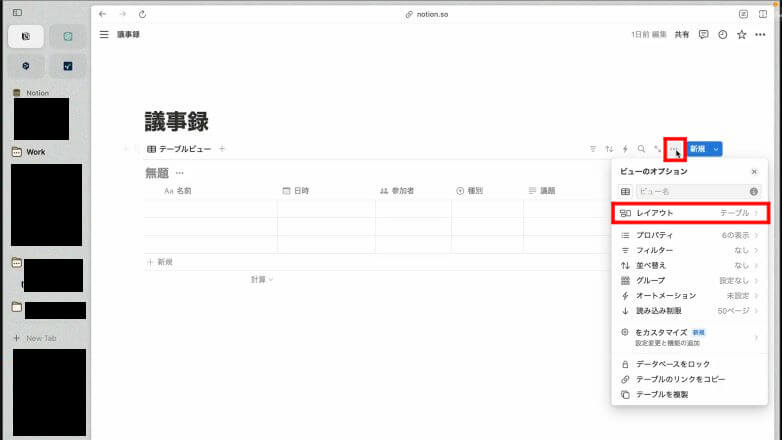Click the sort icon in database toolbar
Image resolution: width=782 pixels, height=440 pixels.
tap(609, 149)
